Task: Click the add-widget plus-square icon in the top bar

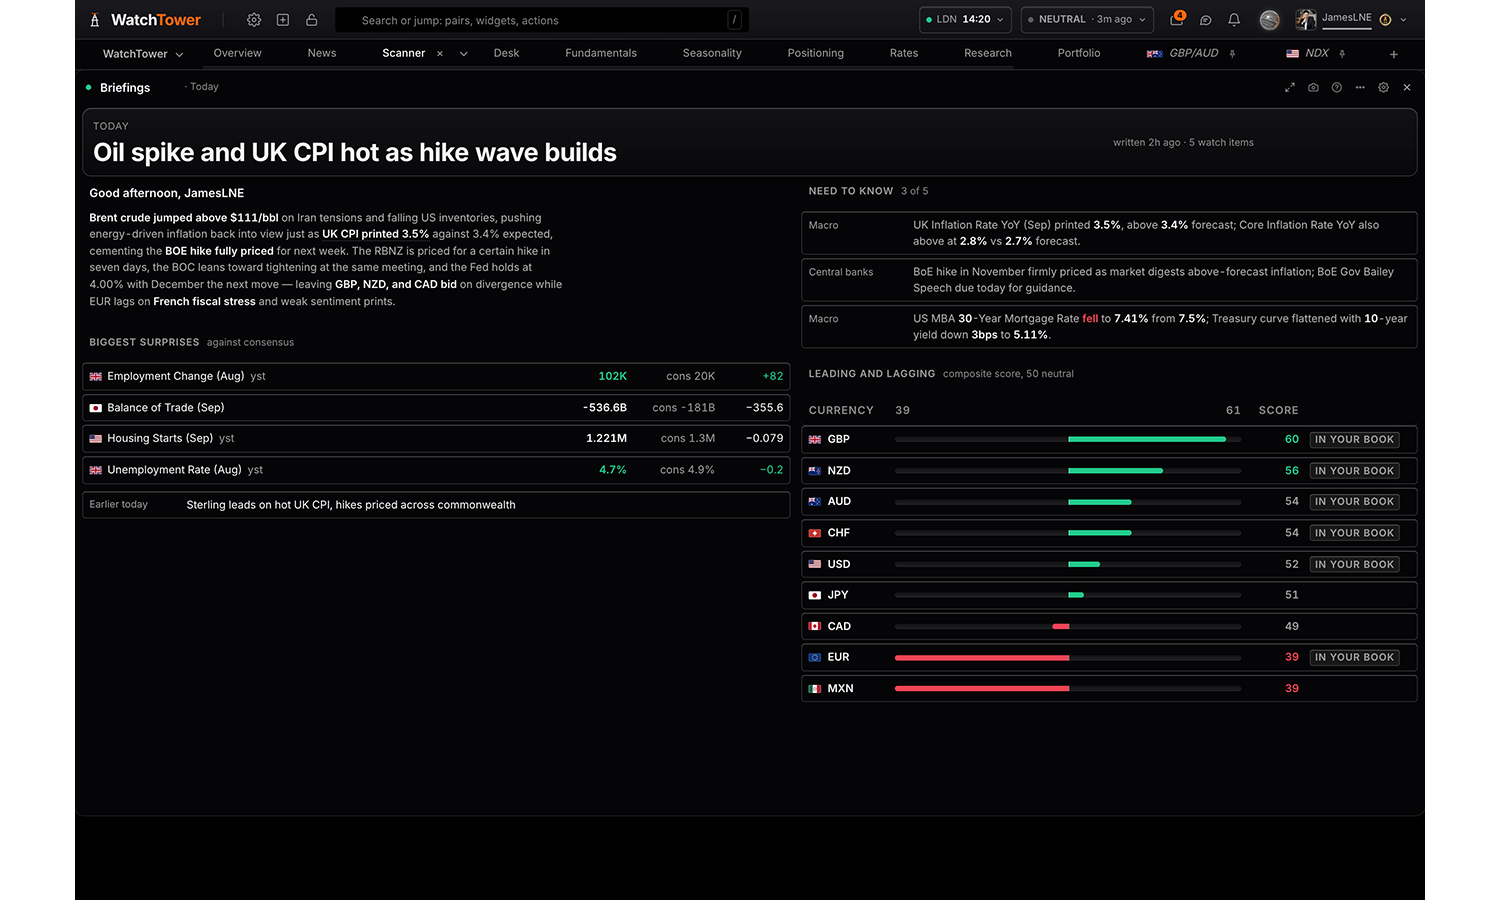Action: [283, 20]
